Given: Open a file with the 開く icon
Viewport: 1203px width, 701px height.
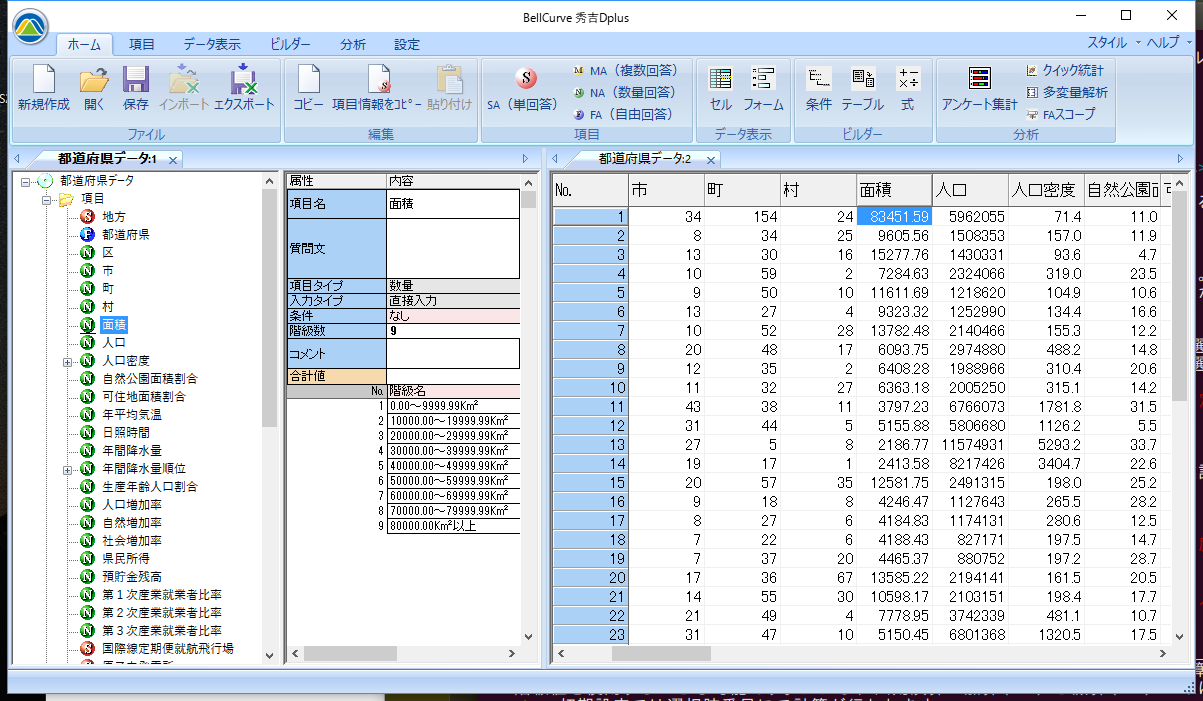Looking at the screenshot, I should [94, 86].
